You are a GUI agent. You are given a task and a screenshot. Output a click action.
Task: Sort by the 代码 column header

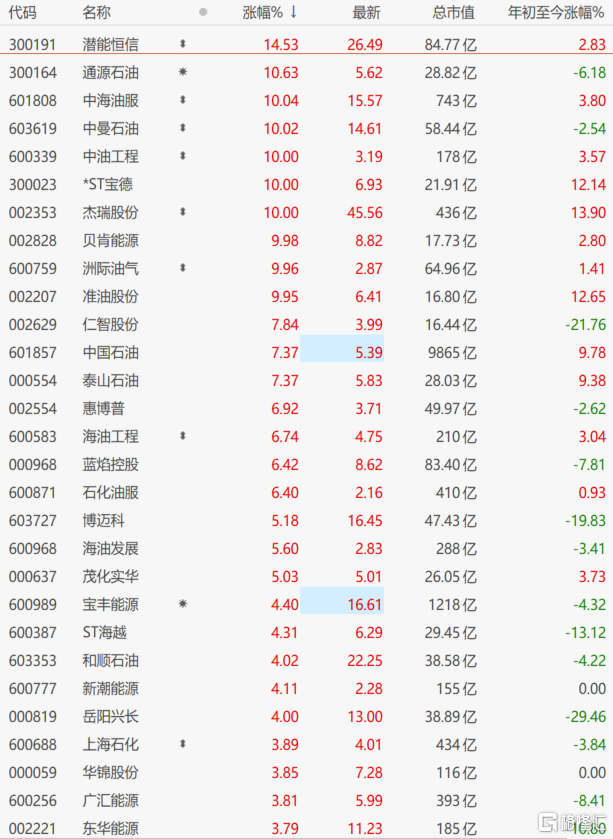[22, 12]
